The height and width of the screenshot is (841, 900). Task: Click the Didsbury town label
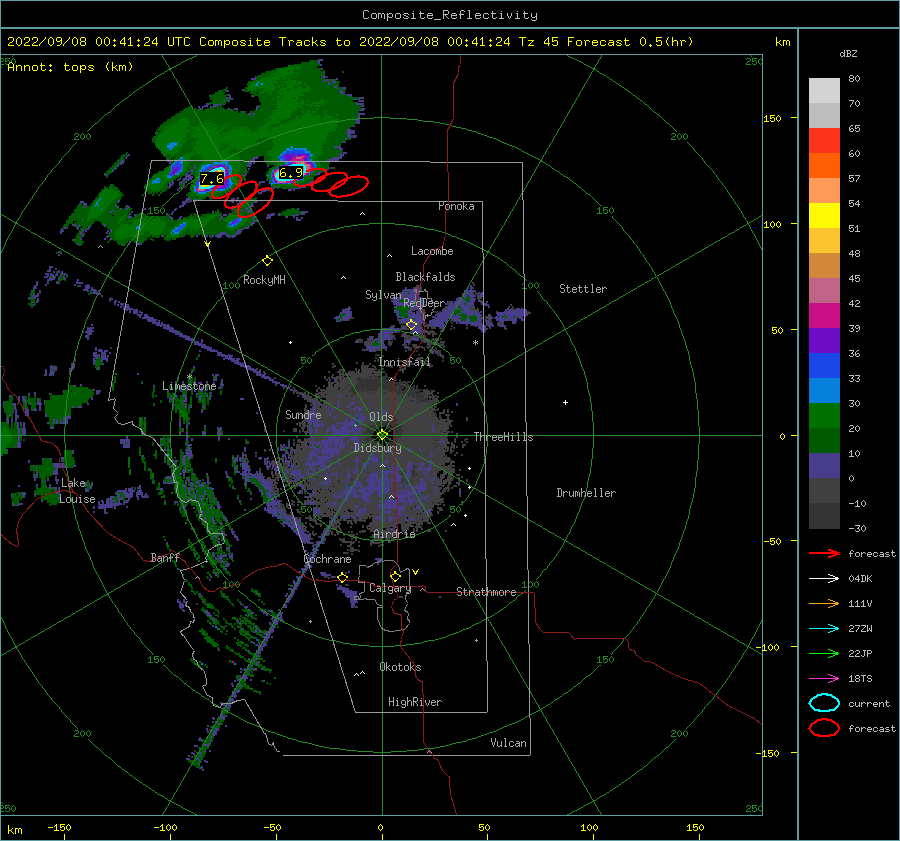pos(377,448)
